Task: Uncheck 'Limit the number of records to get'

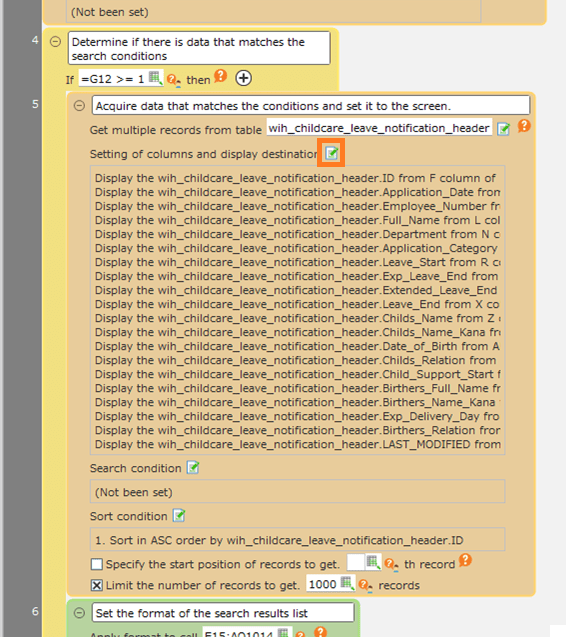Action: click(97, 585)
